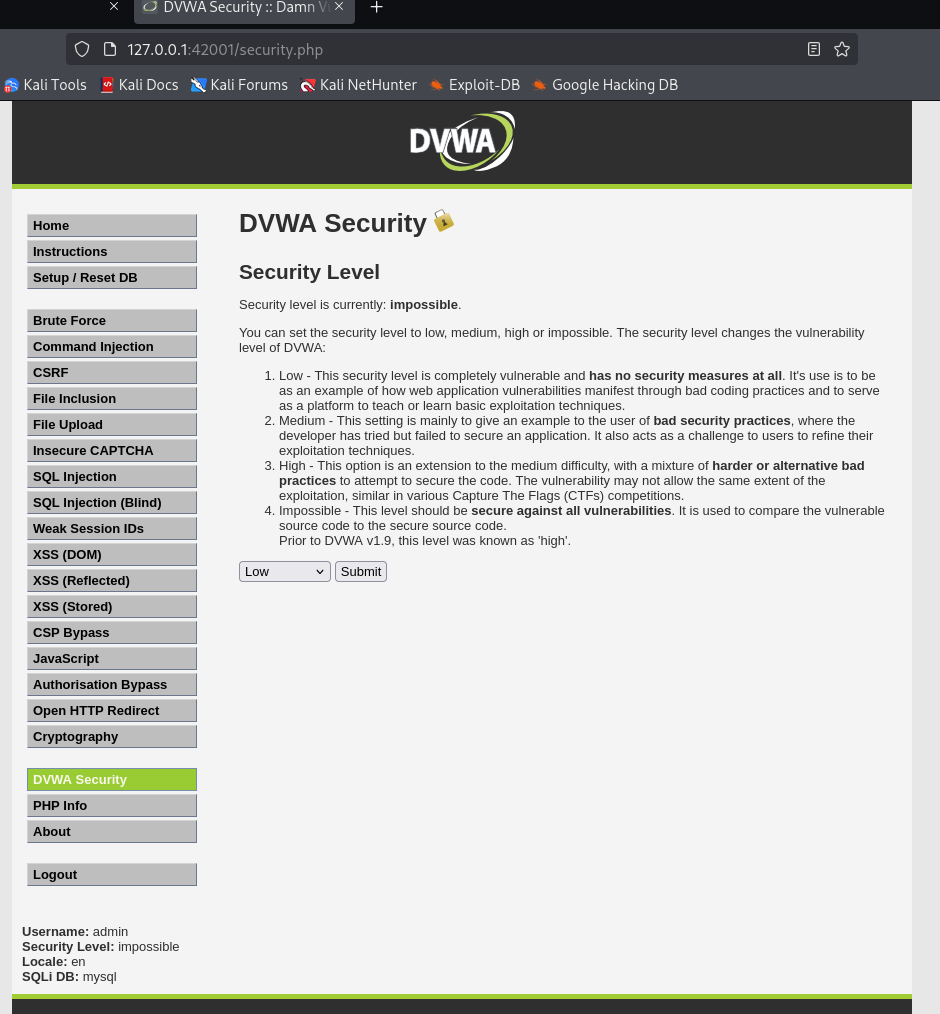The width and height of the screenshot is (940, 1014).
Task: Open Cryptography module
Action: click(x=112, y=737)
